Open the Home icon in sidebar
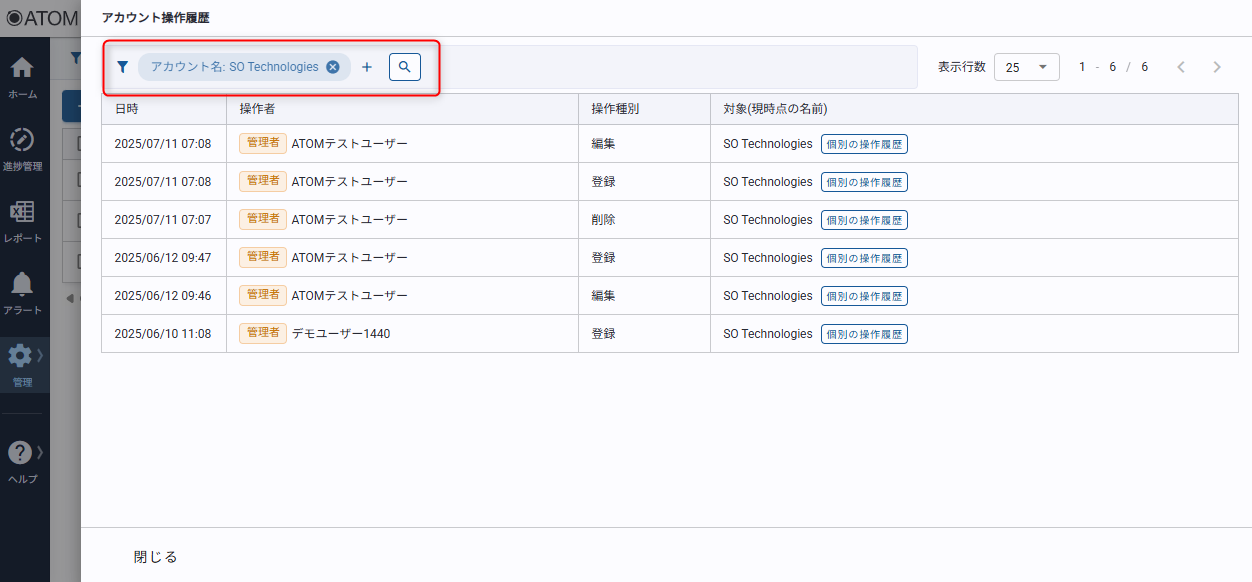Viewport: 1252px width, 582px height. [x=22, y=77]
